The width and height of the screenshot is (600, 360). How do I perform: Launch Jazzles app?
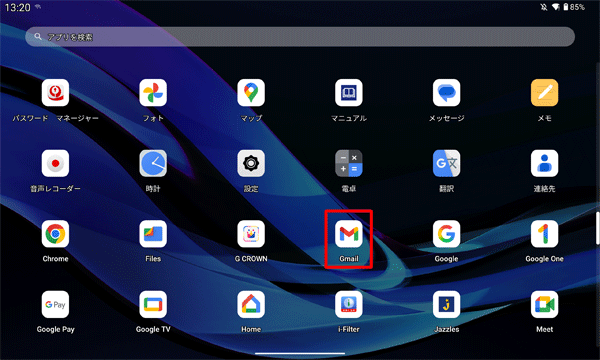[447, 305]
